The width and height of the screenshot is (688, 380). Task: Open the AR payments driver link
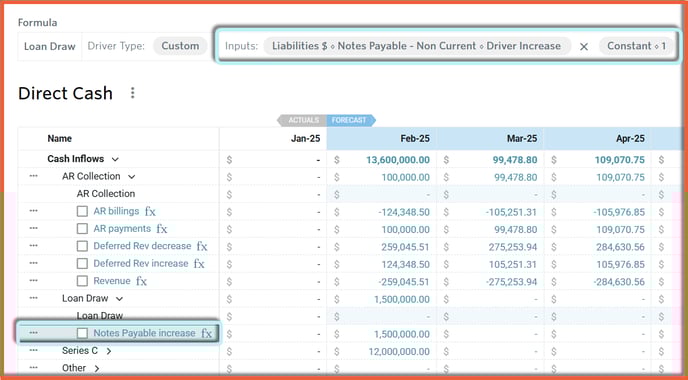tap(122, 229)
